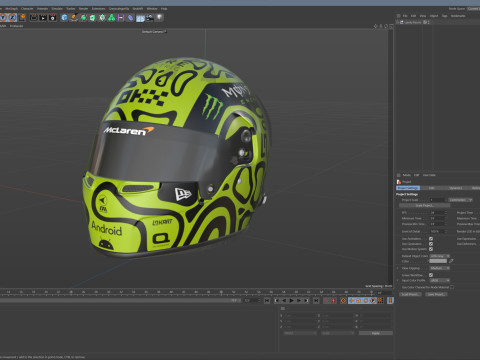Click the MoGraph Cloner icon

pos(102,17)
